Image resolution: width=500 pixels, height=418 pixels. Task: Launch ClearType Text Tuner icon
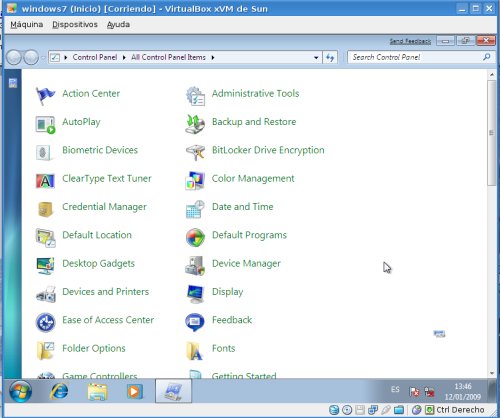pos(45,181)
